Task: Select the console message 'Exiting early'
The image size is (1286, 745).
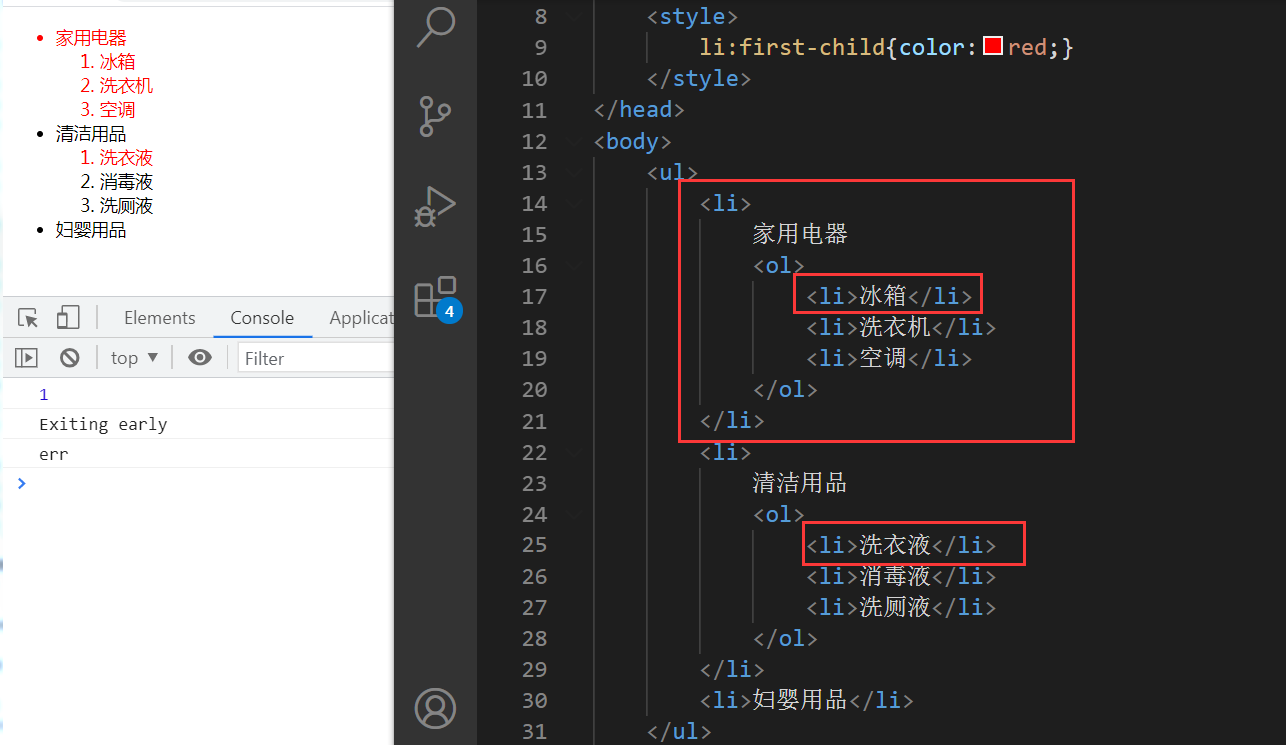Action: pyautogui.click(x=103, y=424)
